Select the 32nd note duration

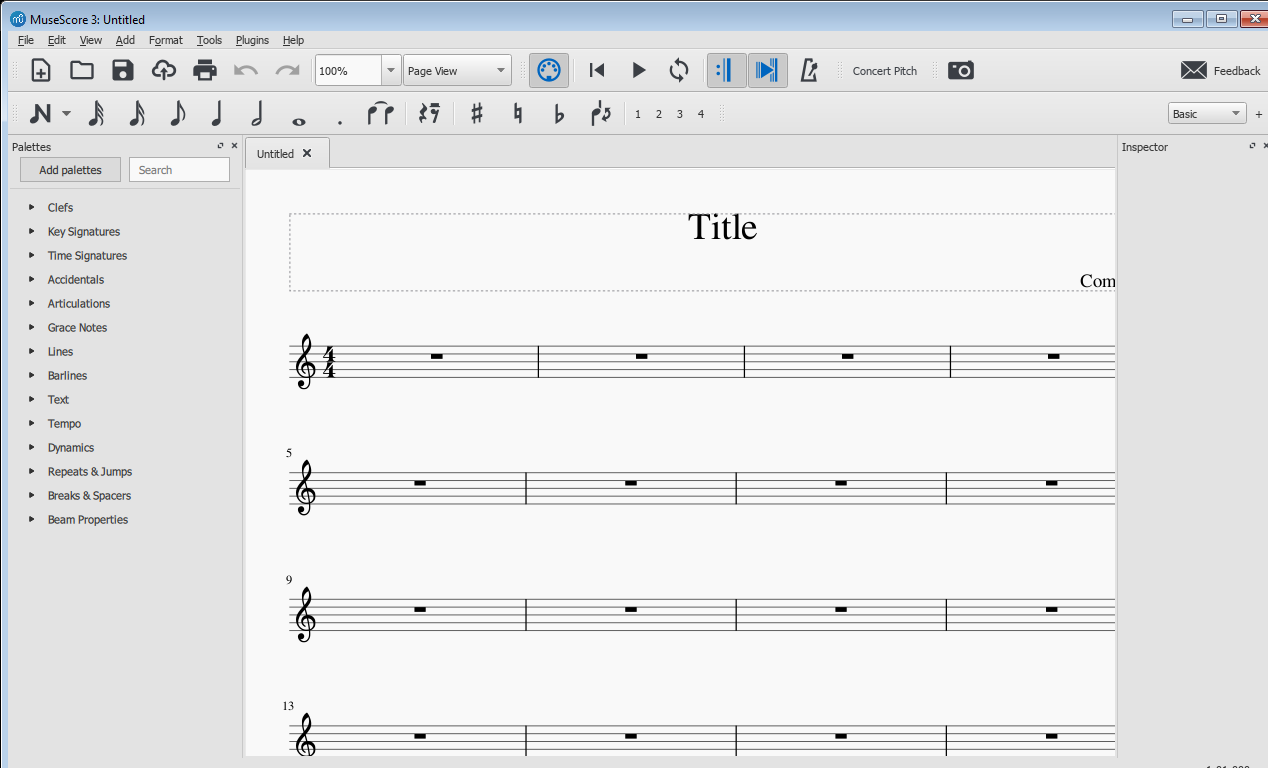[96, 114]
